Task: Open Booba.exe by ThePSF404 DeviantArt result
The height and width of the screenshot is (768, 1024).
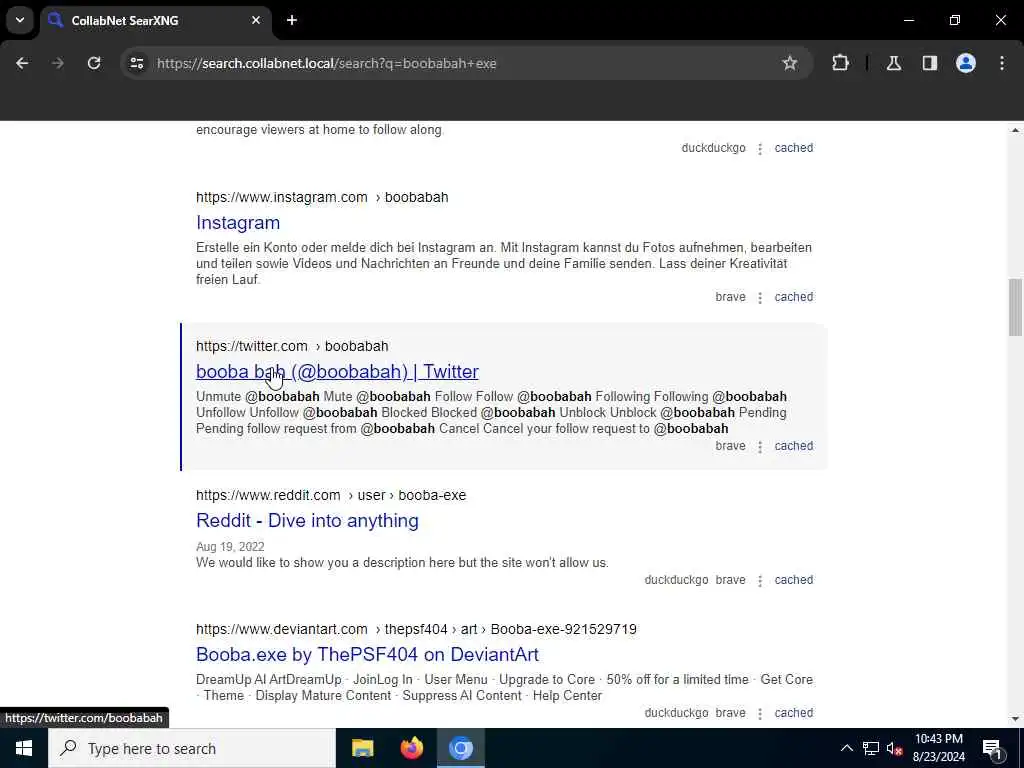Action: (x=367, y=654)
